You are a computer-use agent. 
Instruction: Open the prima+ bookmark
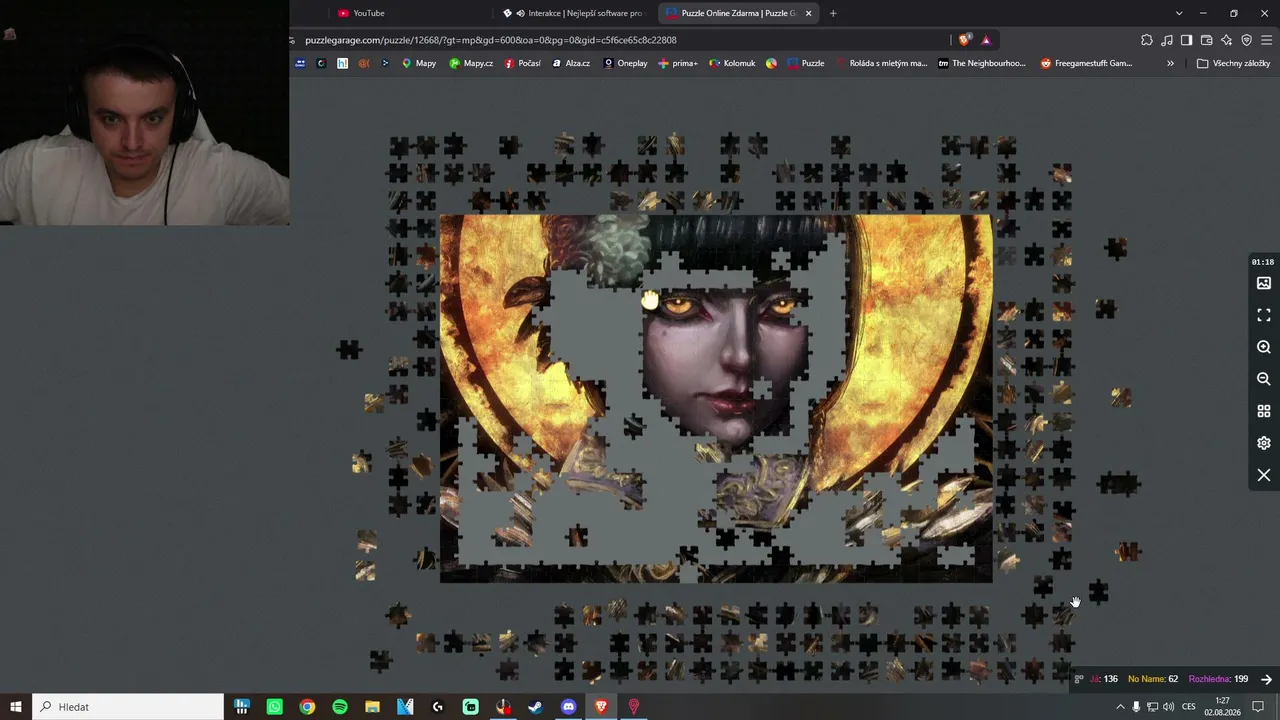tap(678, 63)
